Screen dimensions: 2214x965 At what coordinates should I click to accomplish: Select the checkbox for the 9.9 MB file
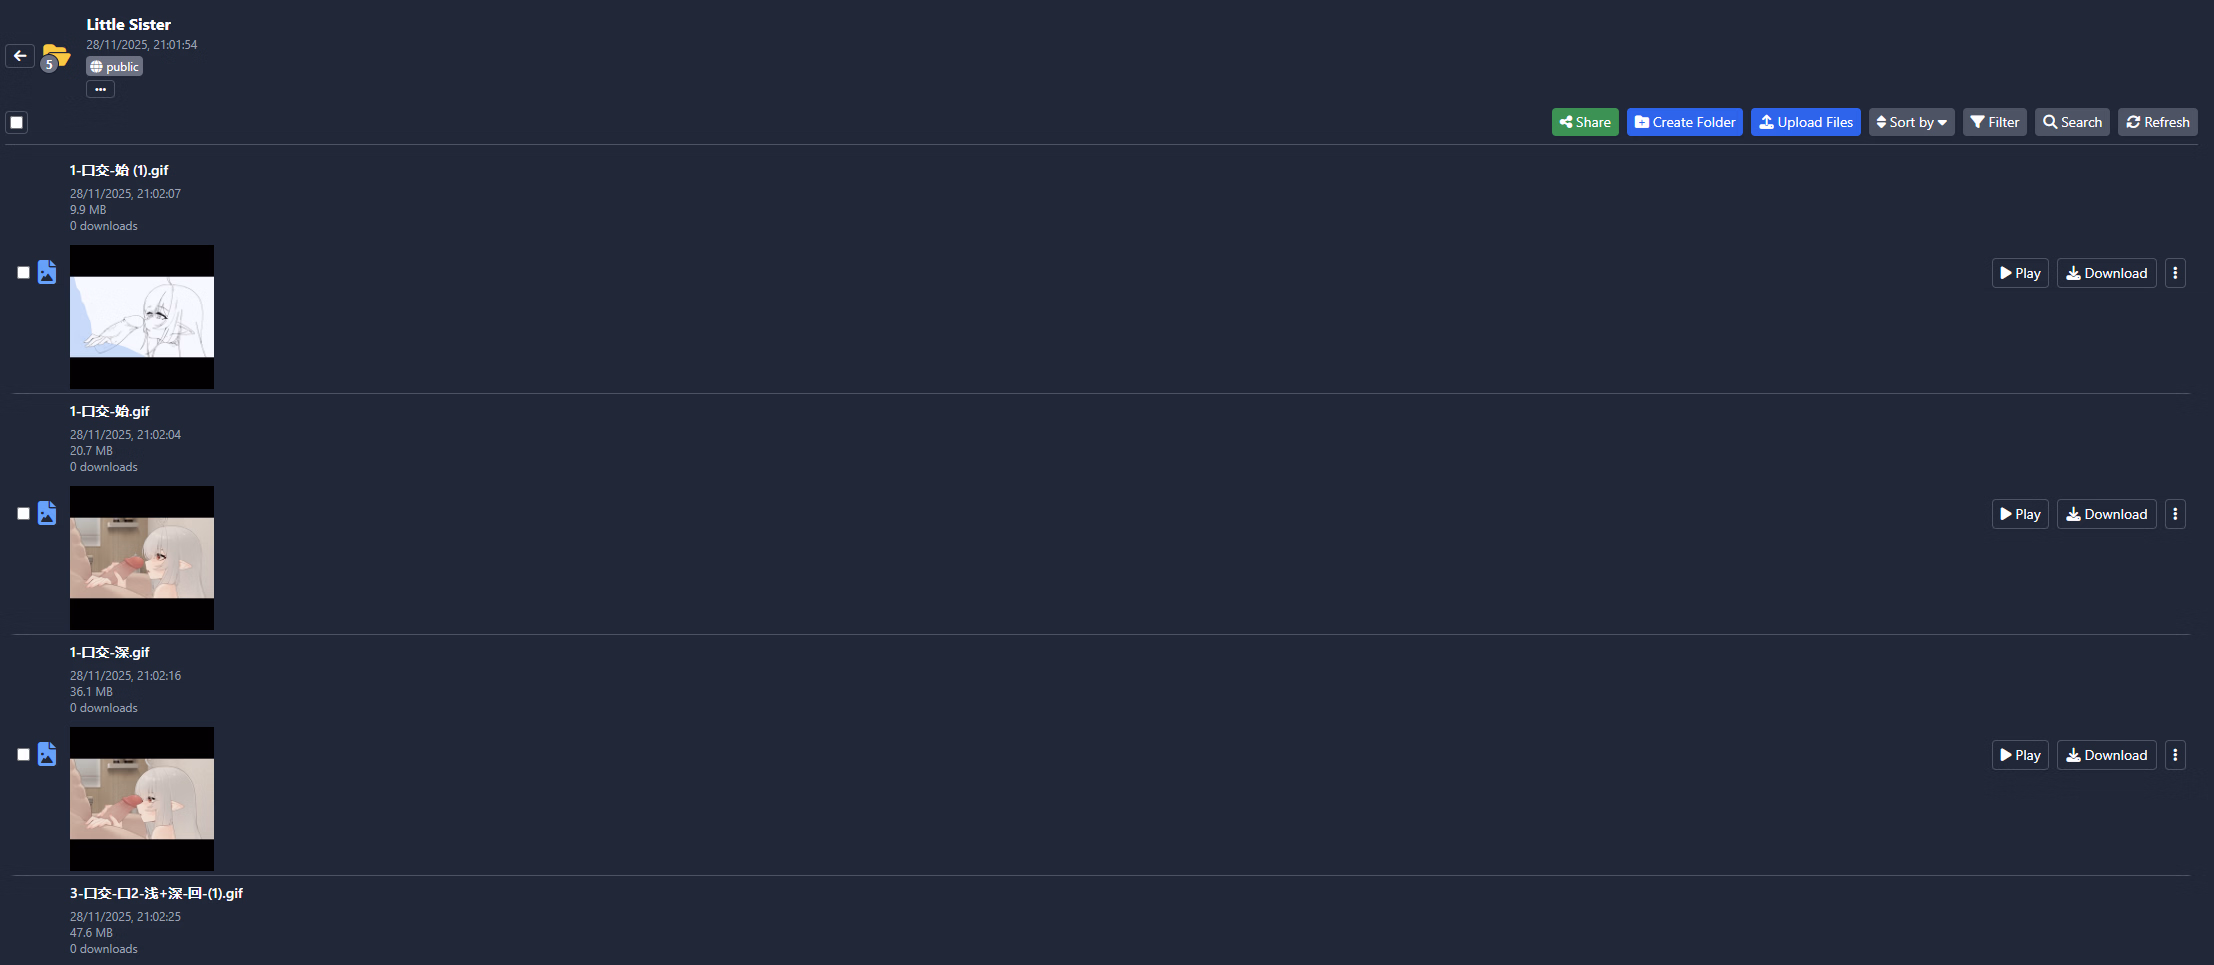[x=24, y=272]
